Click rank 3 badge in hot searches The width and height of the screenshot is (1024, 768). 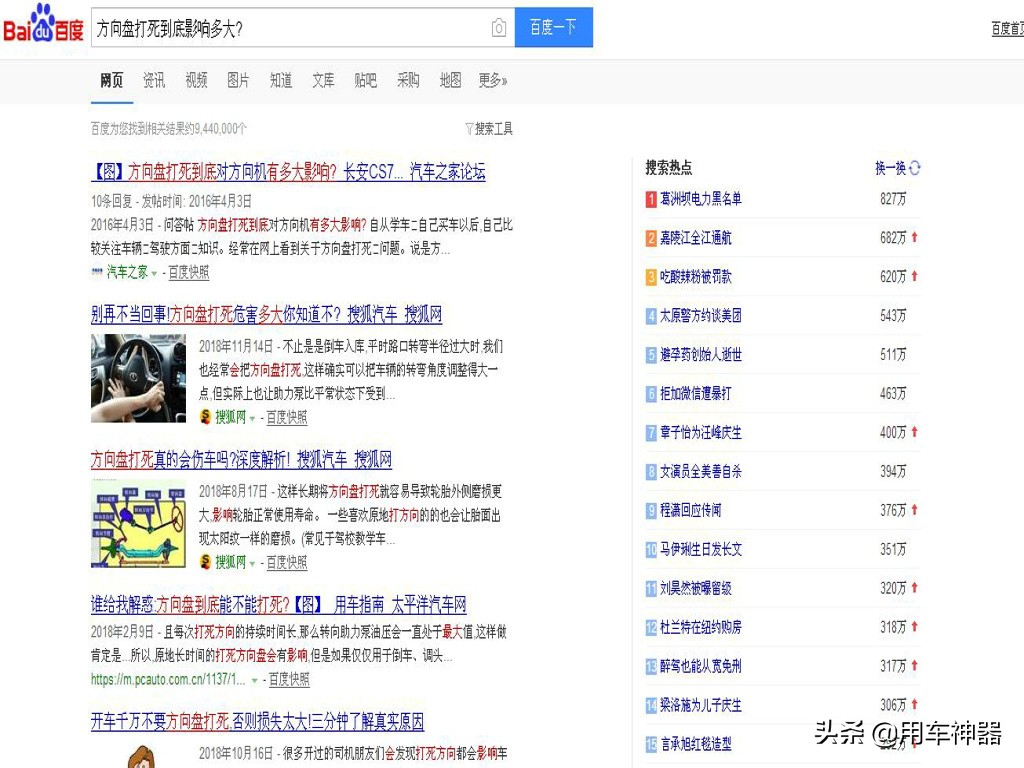click(651, 278)
